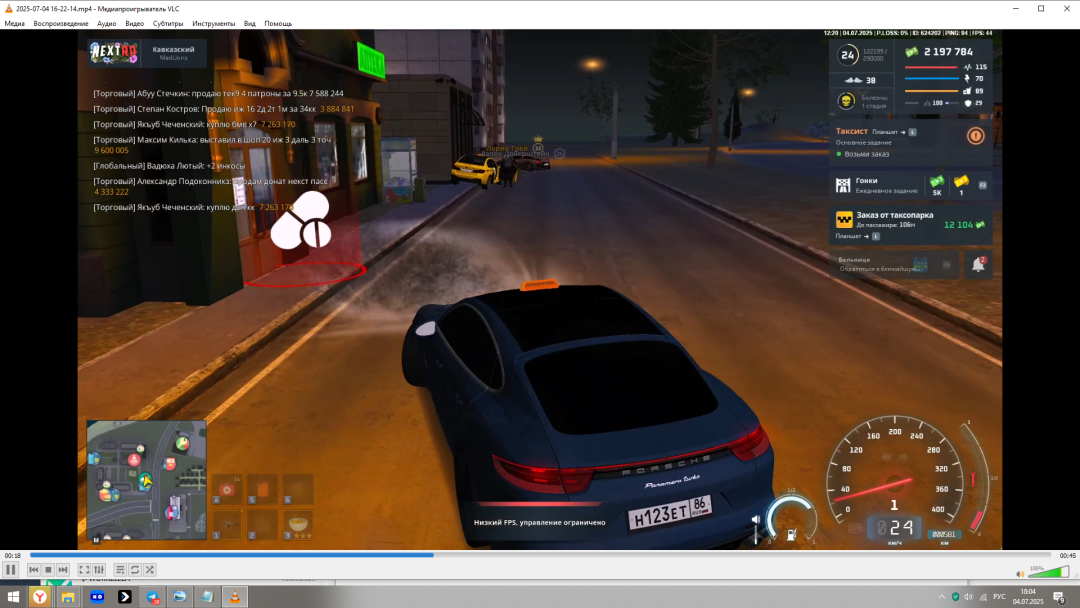Click the Возьми заказ task line

866,154
